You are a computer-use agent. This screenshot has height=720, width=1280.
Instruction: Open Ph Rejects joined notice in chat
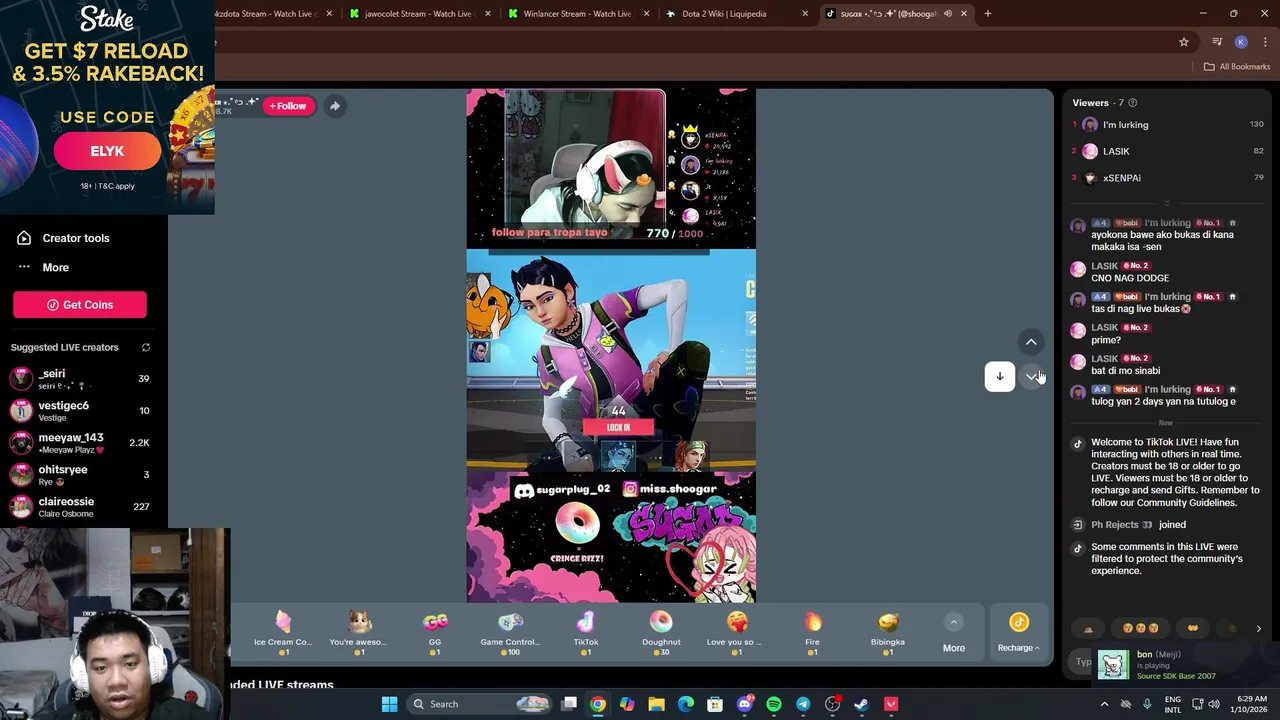click(1138, 525)
